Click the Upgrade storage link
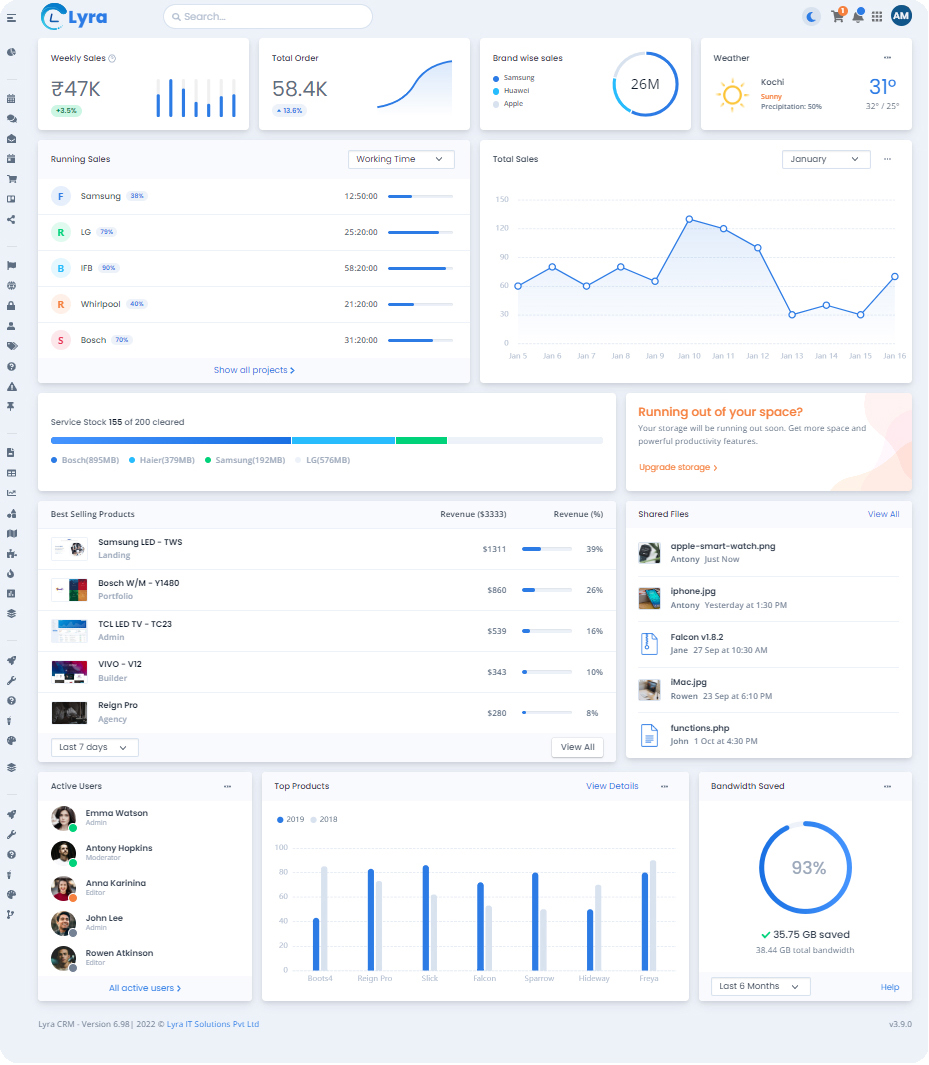The height and width of the screenshot is (1065, 929). click(678, 467)
